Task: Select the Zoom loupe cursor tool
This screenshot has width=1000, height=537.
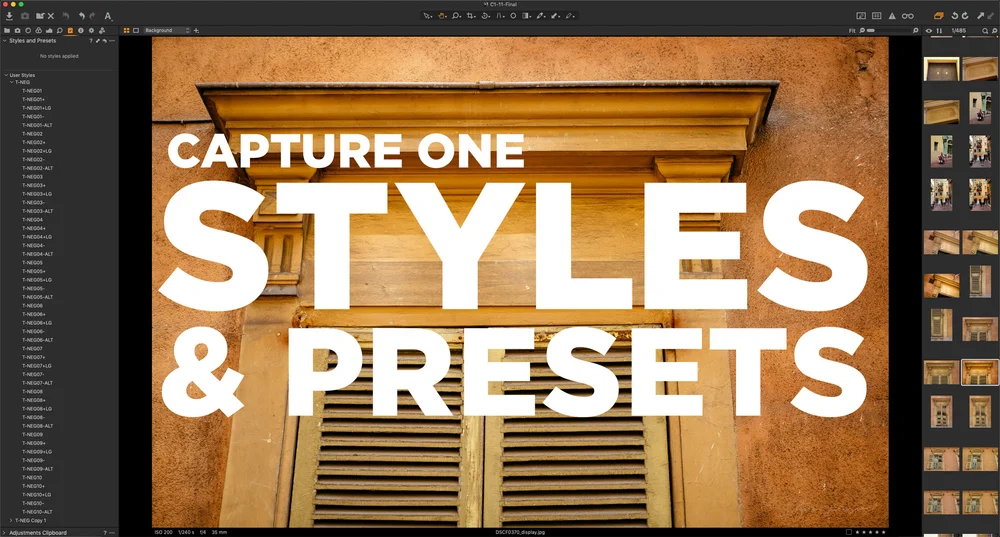Action: (457, 15)
